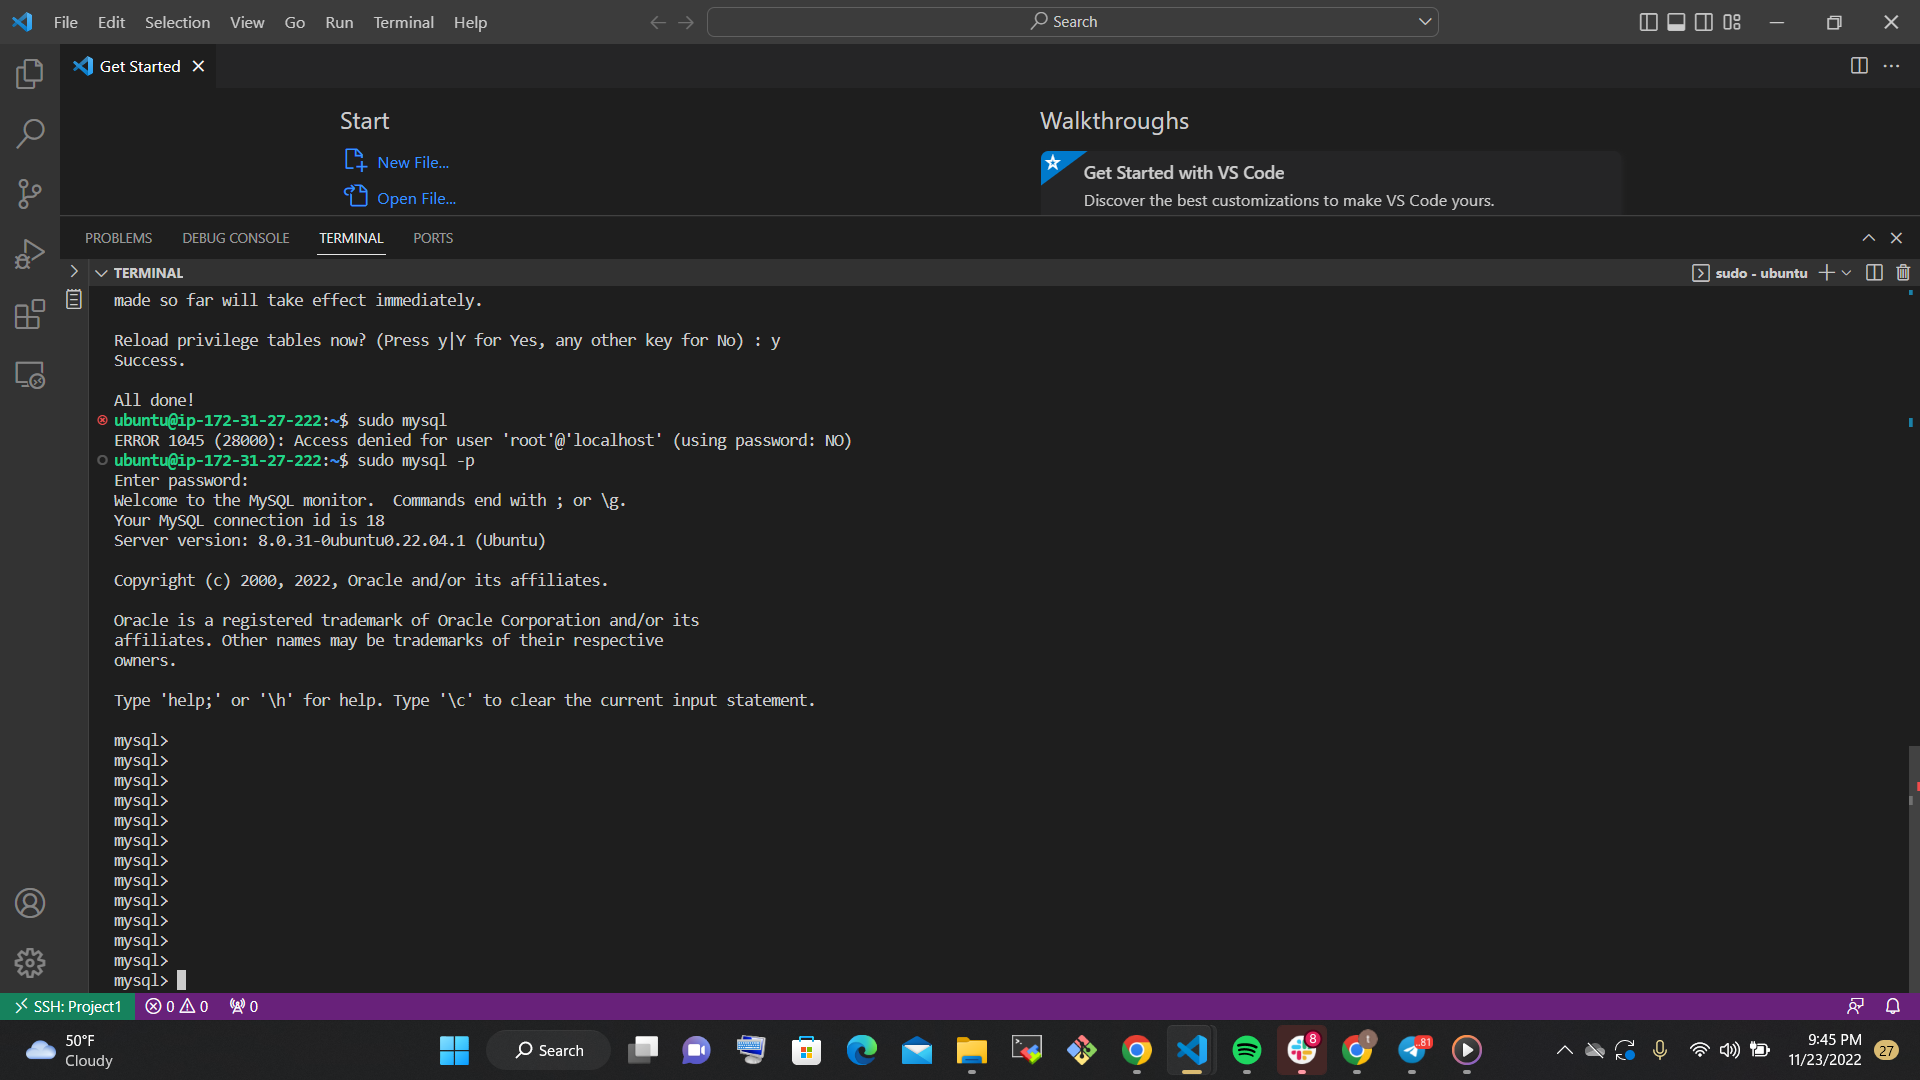This screenshot has height=1080, width=1920.
Task: Open the terminal profile dropdown chevron
Action: [x=1846, y=272]
